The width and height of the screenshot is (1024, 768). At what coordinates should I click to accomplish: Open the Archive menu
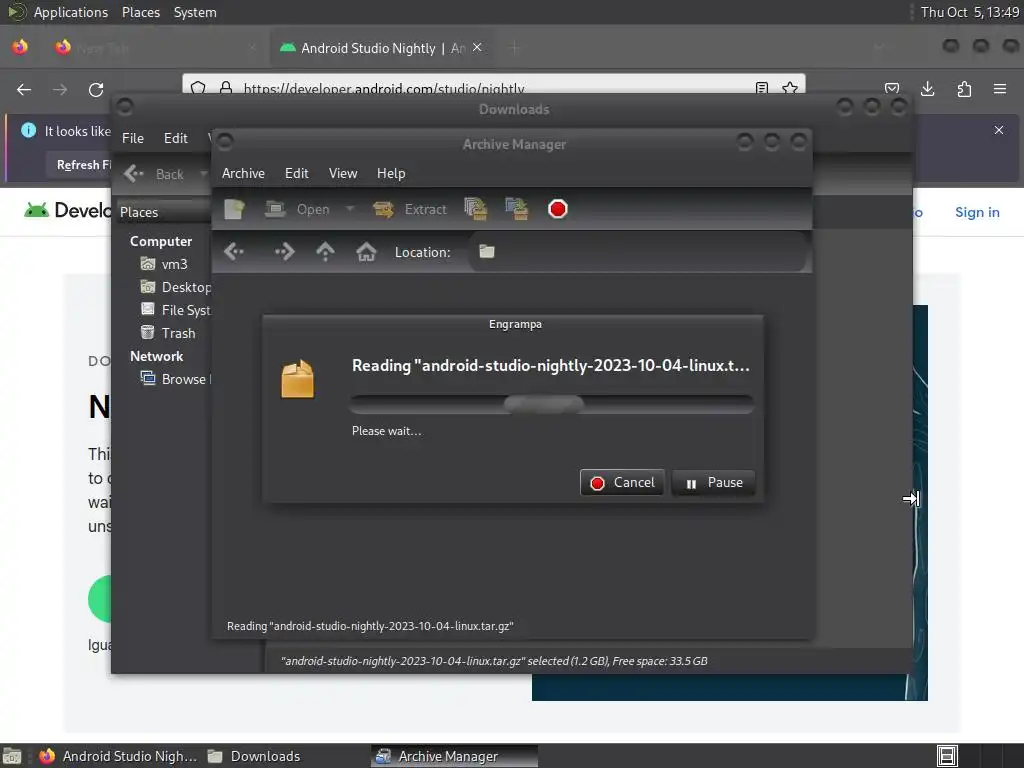click(243, 173)
